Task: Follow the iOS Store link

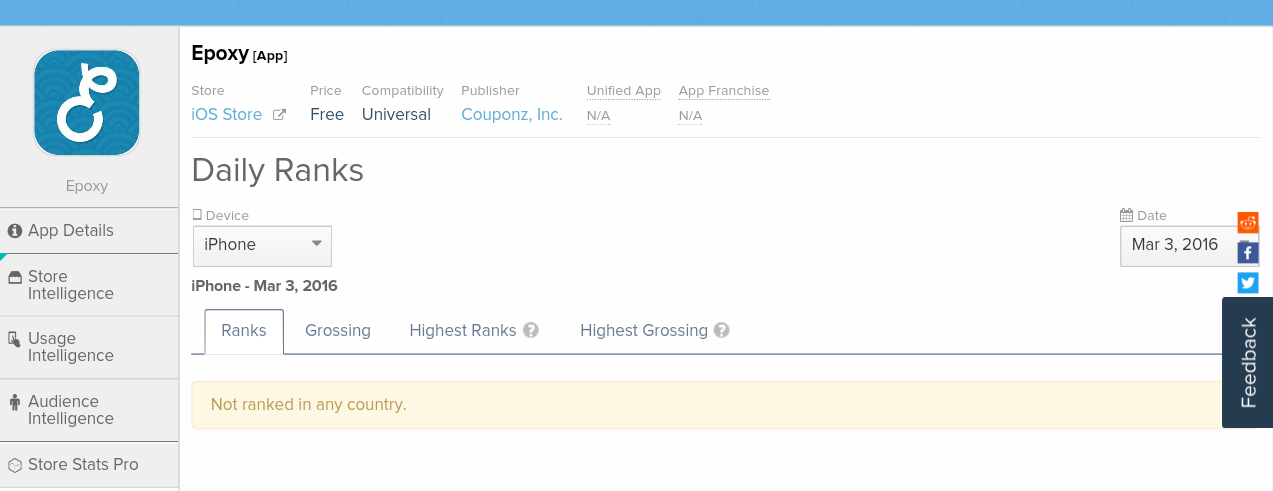Action: tap(227, 115)
